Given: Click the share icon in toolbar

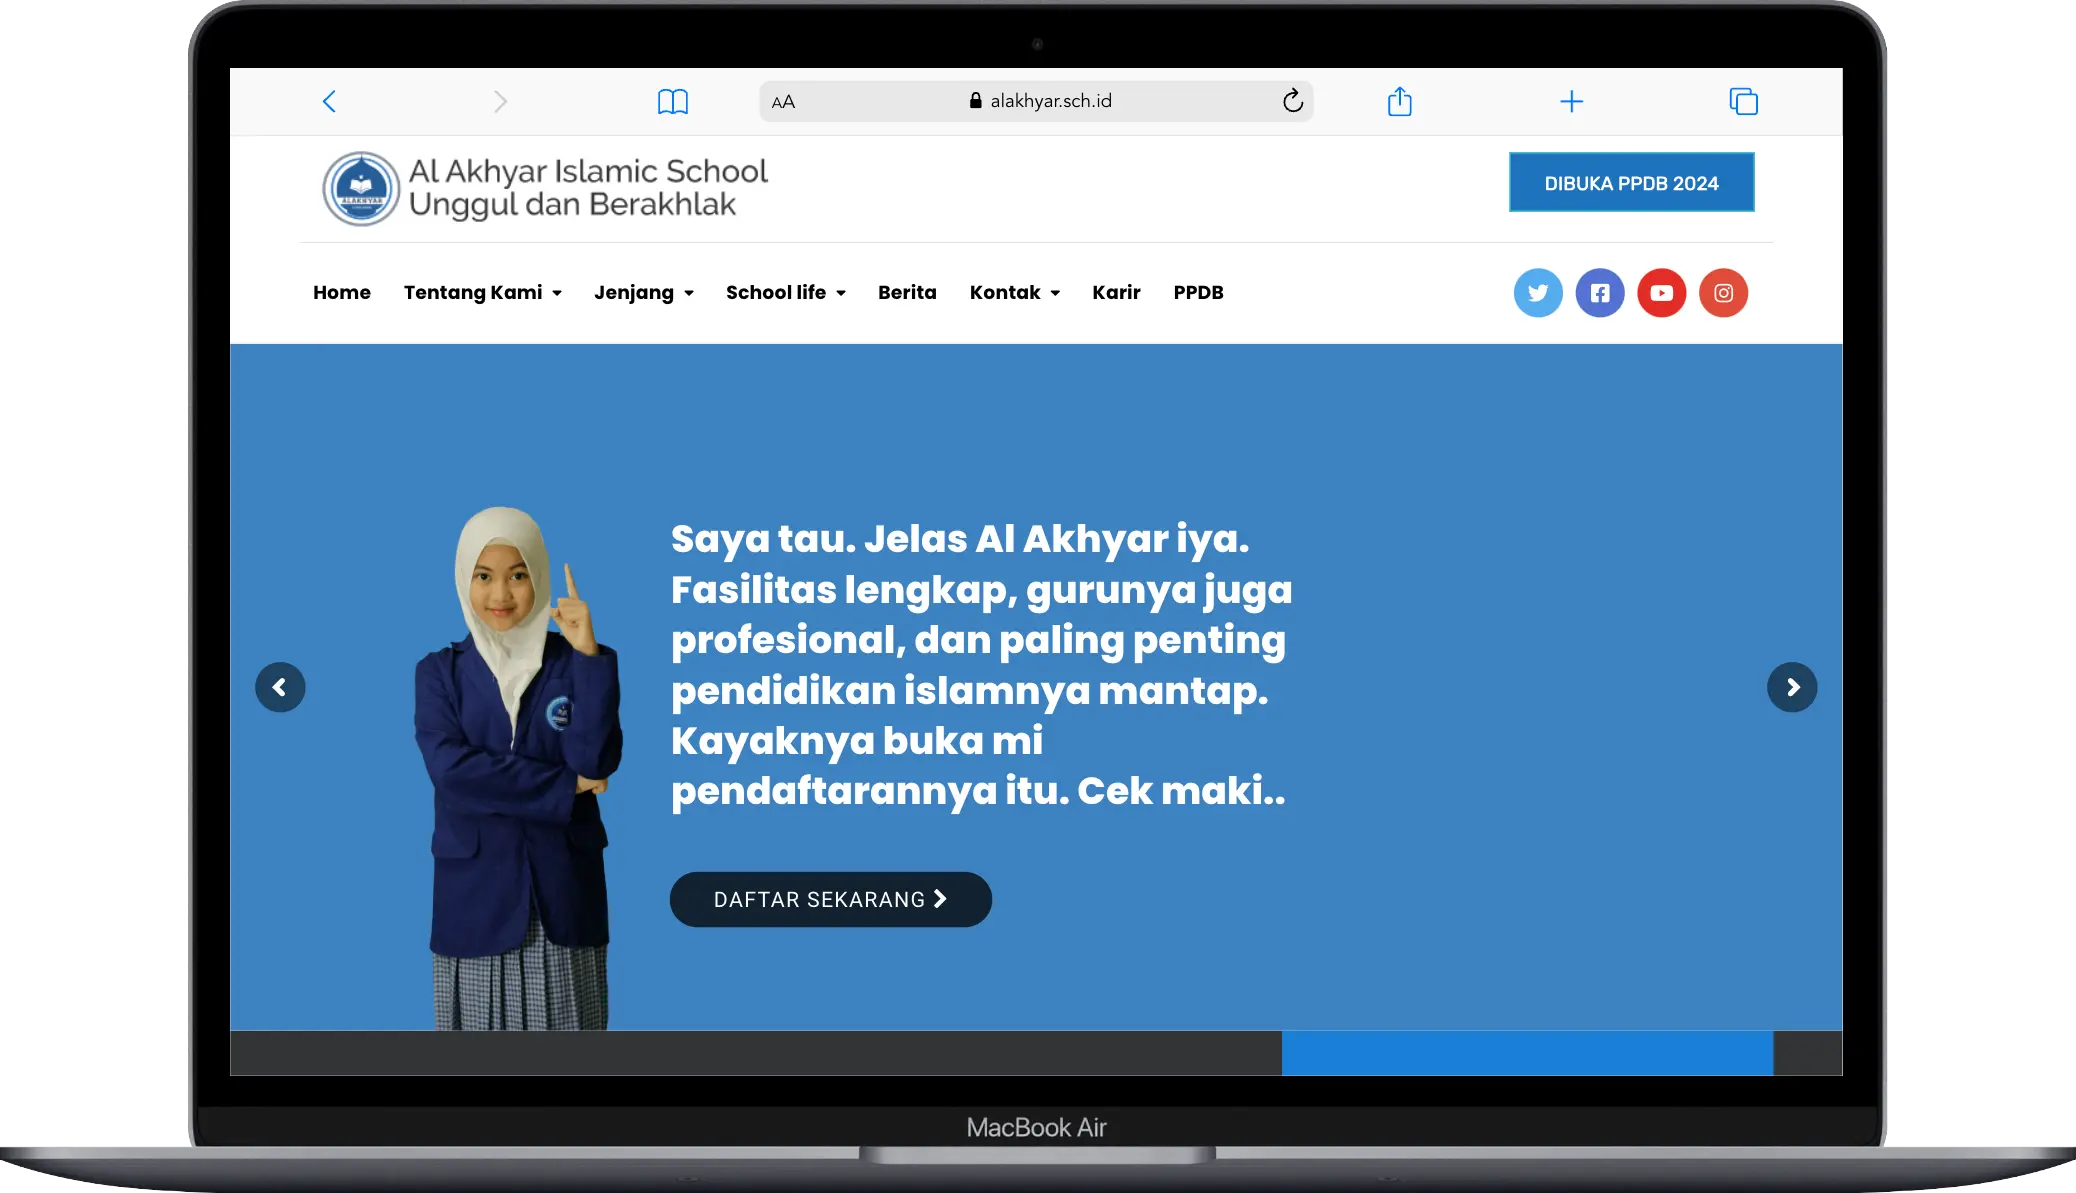Looking at the screenshot, I should pos(1399,101).
